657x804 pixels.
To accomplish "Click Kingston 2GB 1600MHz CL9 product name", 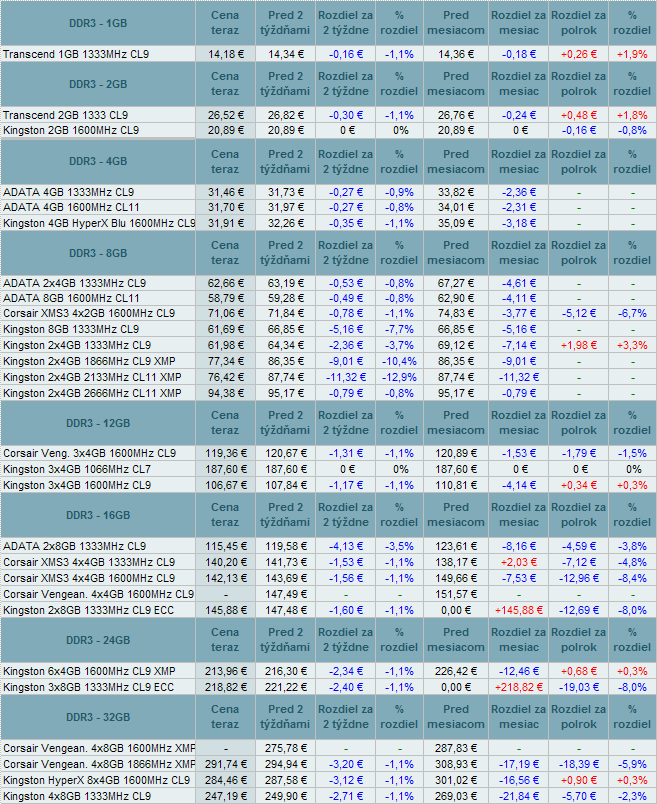I will click(71, 130).
